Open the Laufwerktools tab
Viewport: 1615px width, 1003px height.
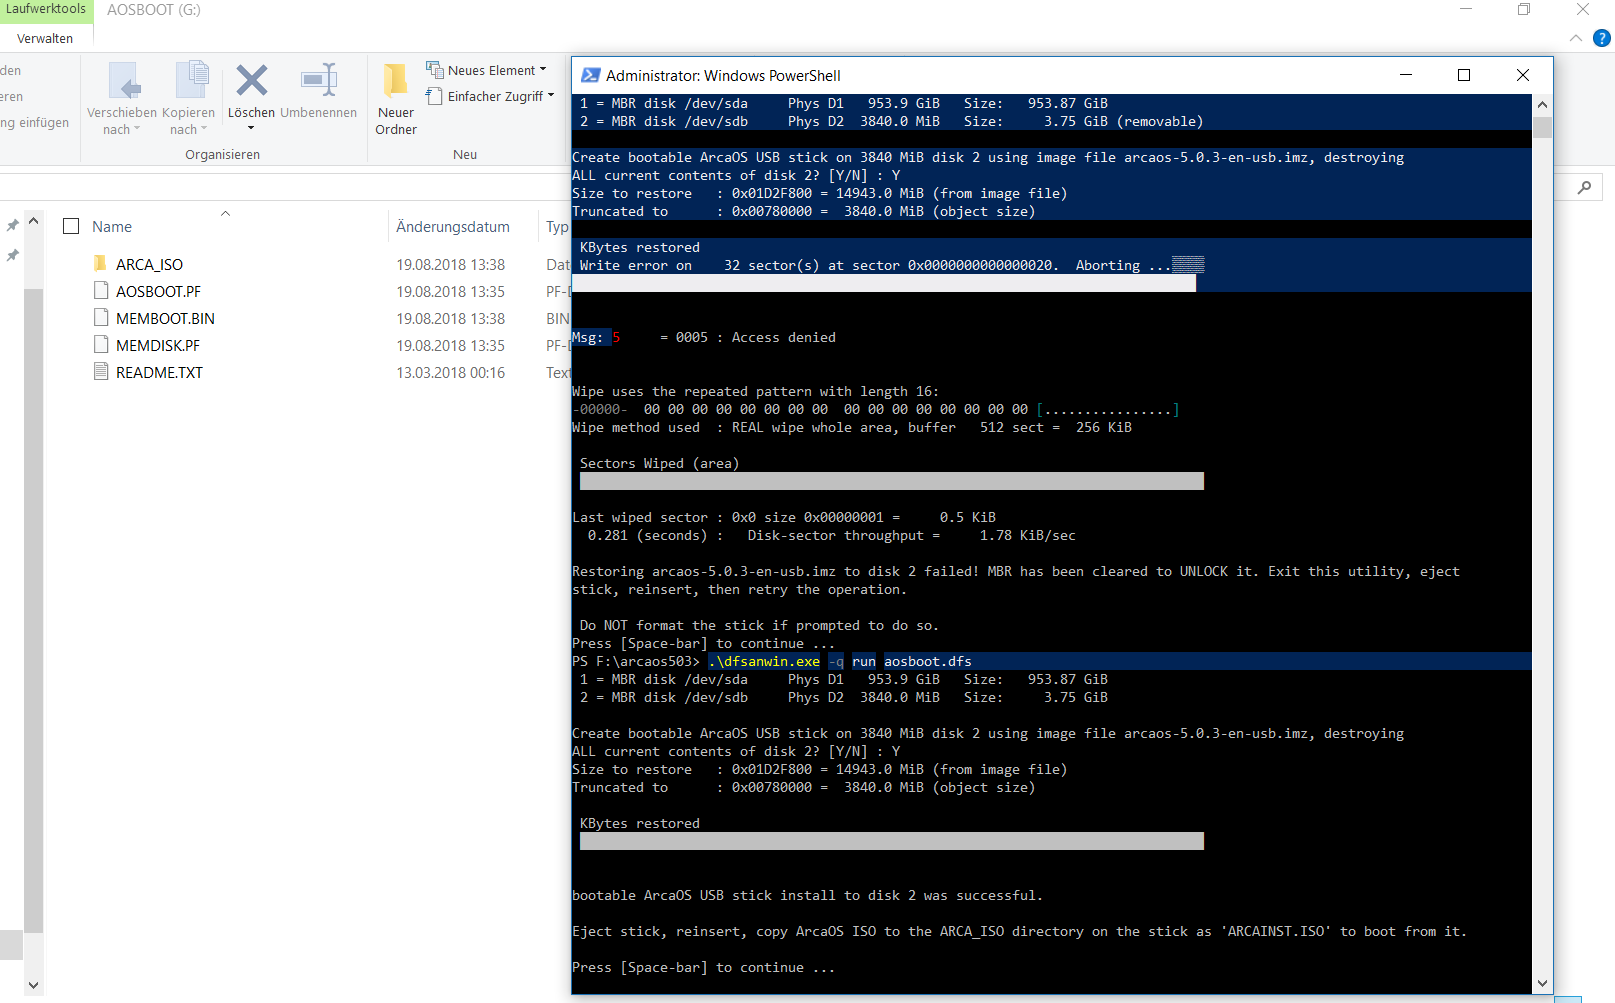46,9
